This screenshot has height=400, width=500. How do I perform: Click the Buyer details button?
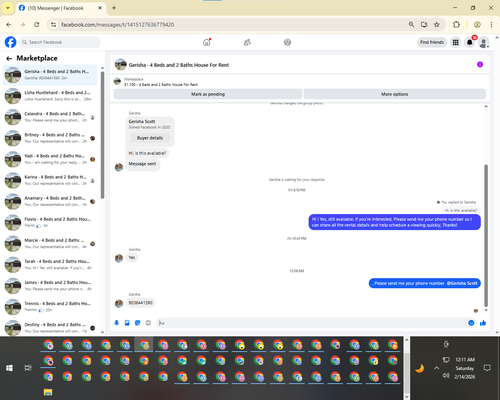coord(150,138)
